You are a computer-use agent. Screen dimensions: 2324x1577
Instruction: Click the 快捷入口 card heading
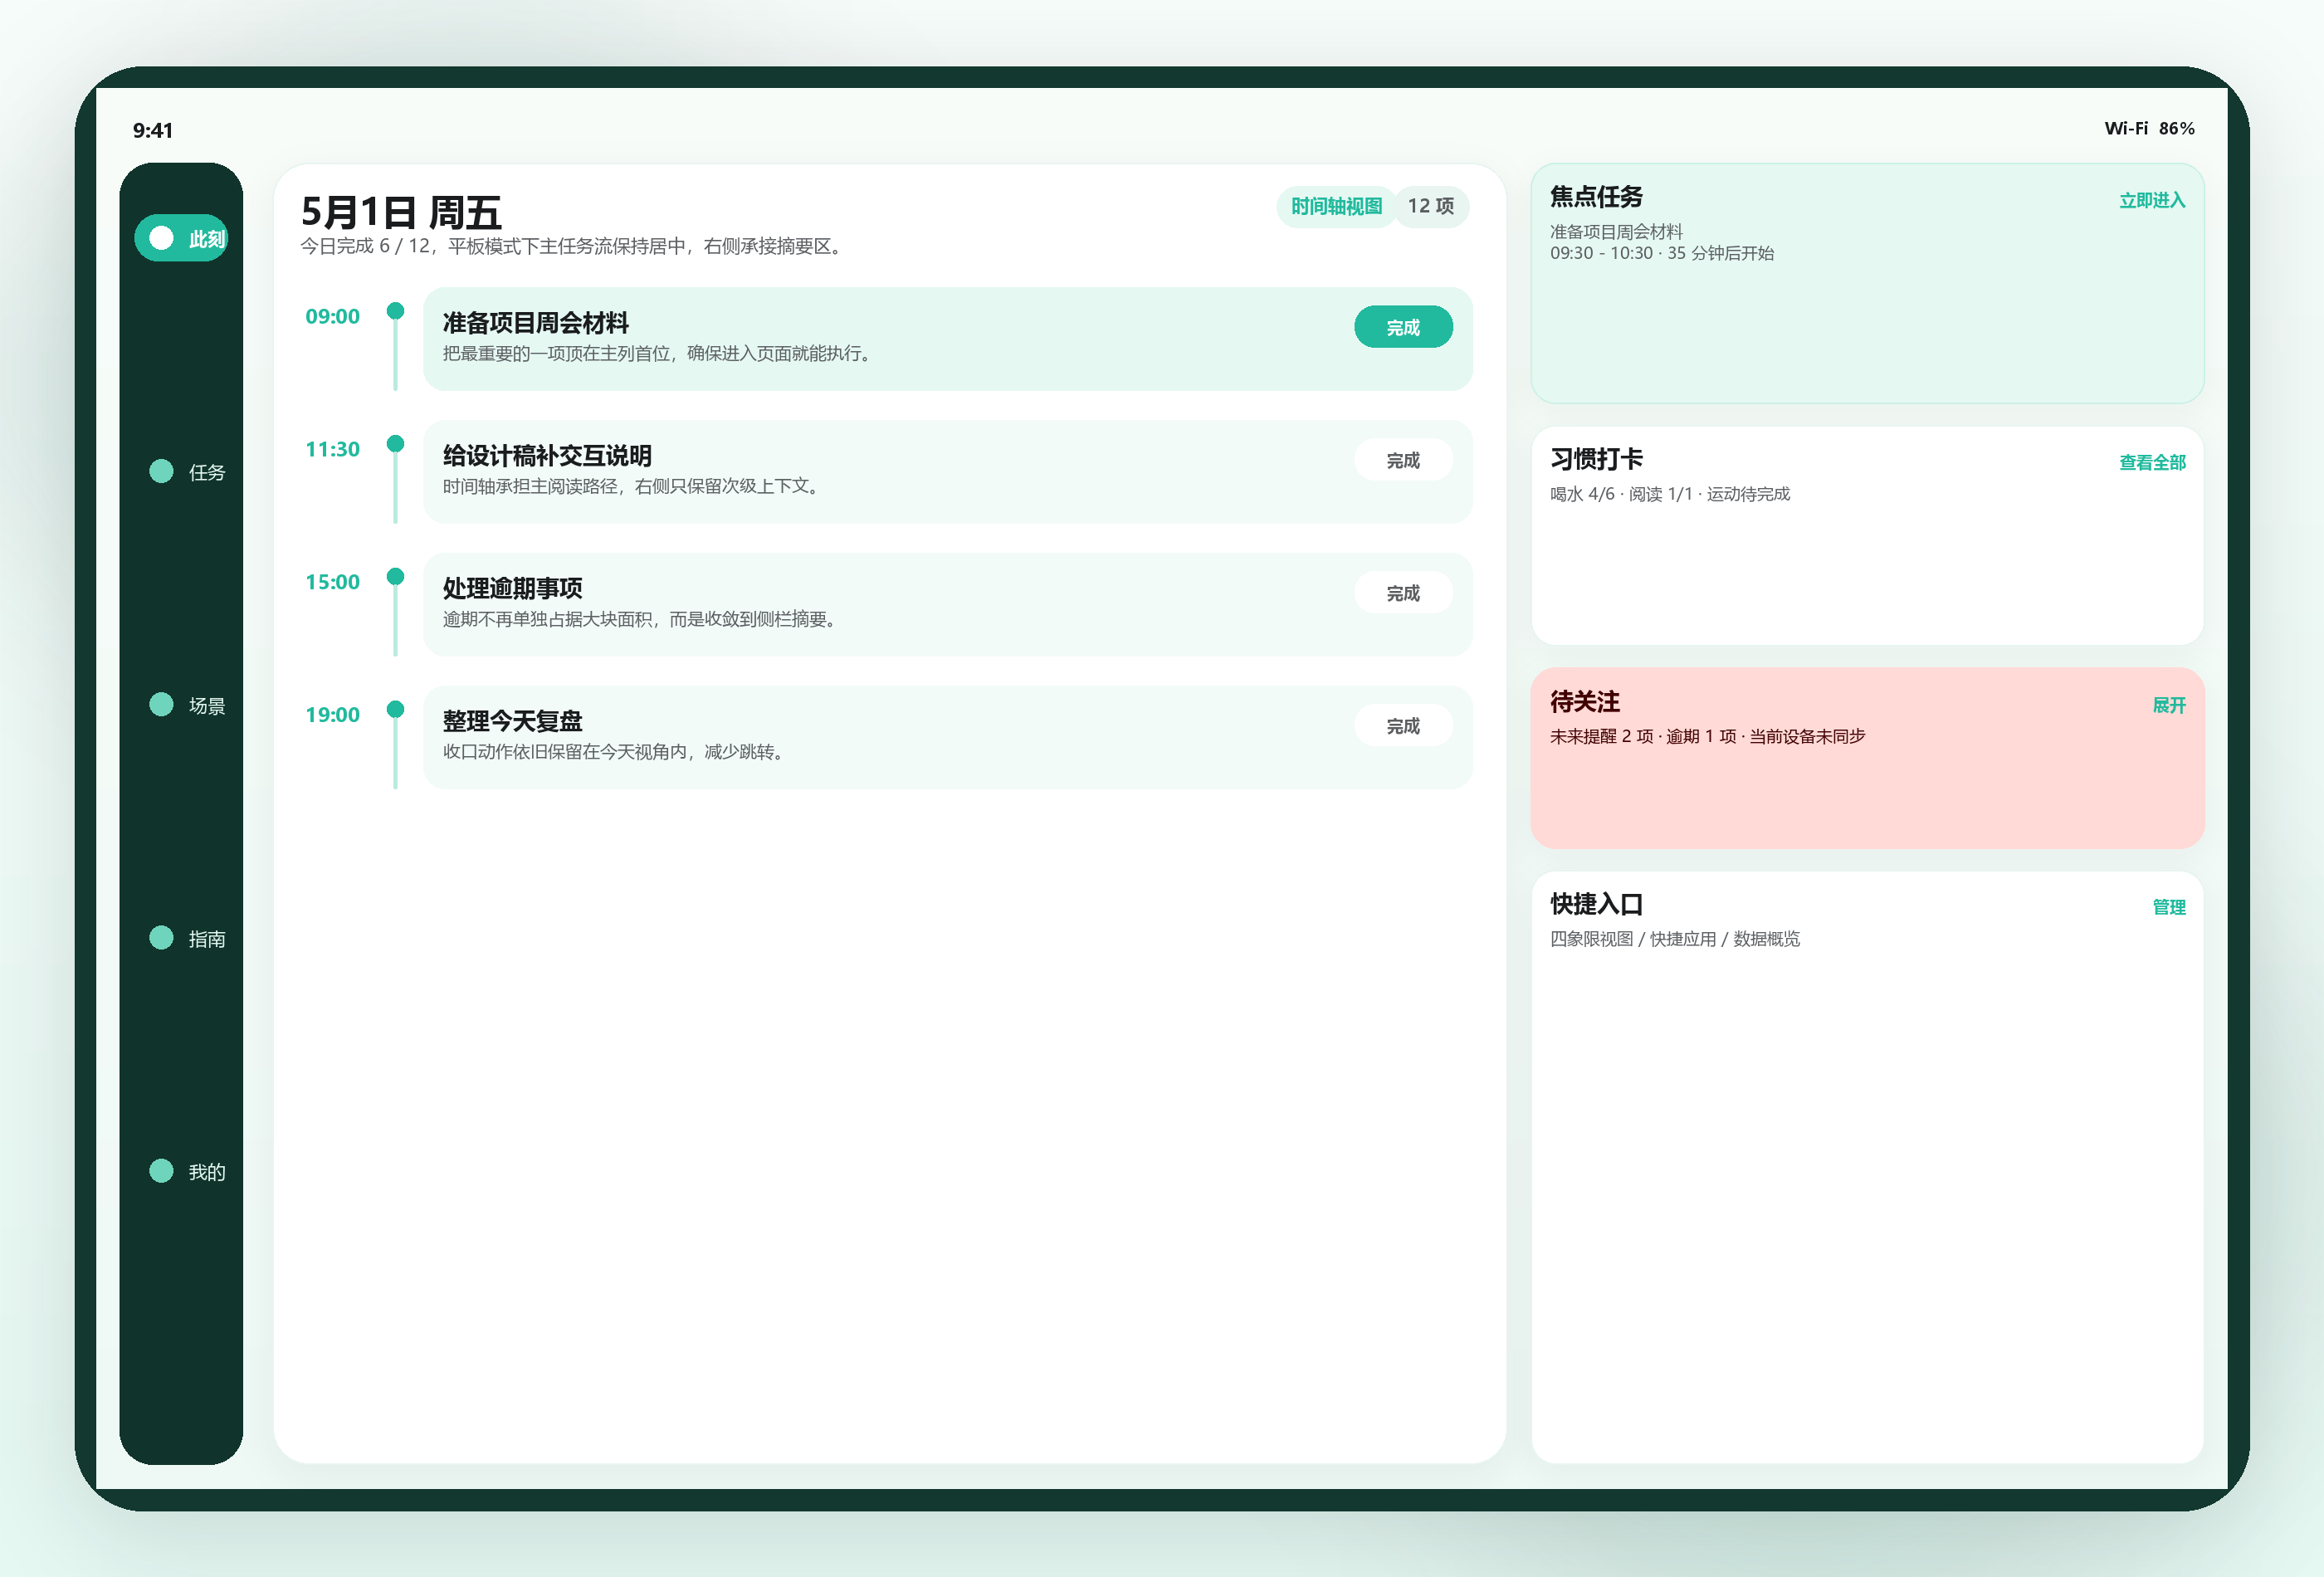pos(1596,904)
